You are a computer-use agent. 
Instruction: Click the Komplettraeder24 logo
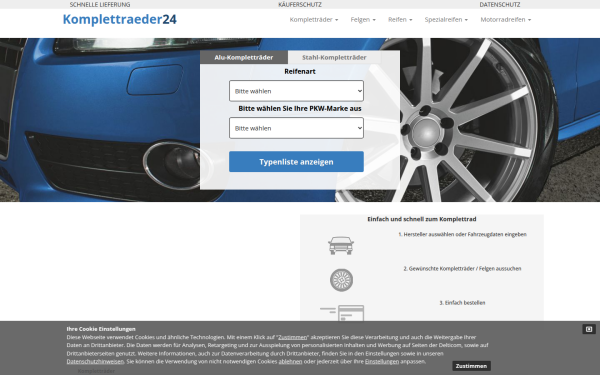tap(119, 19)
